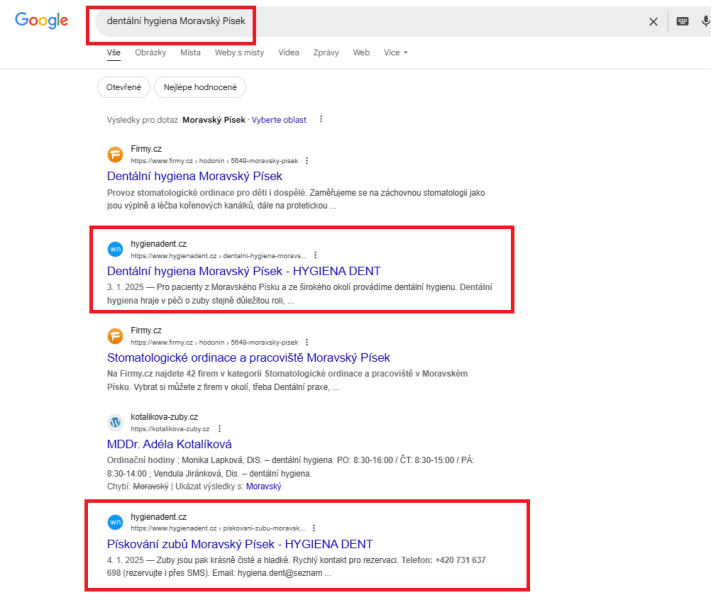
Task: Start voice search with microphone icon
Action: [706, 21]
